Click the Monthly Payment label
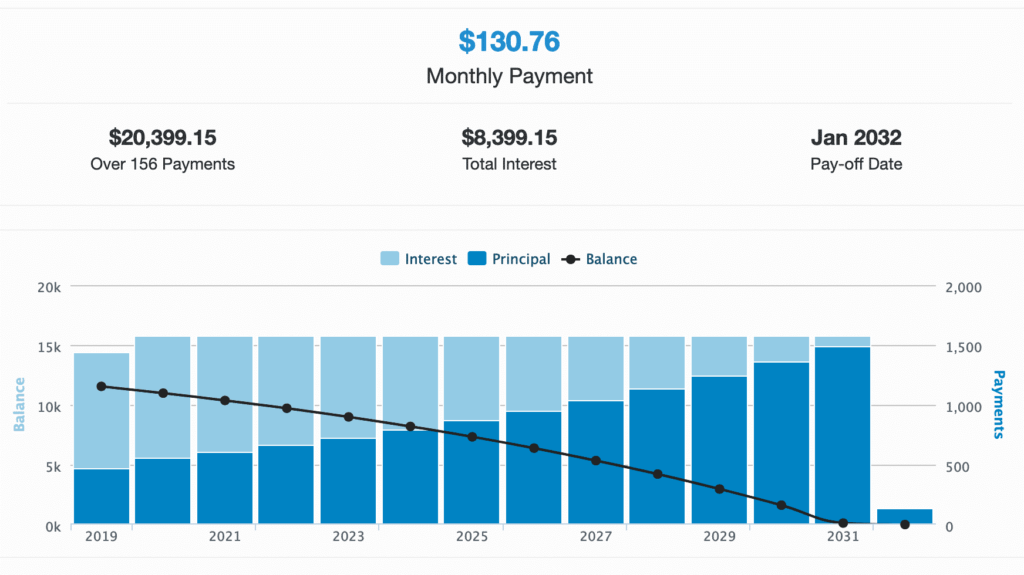 509,76
